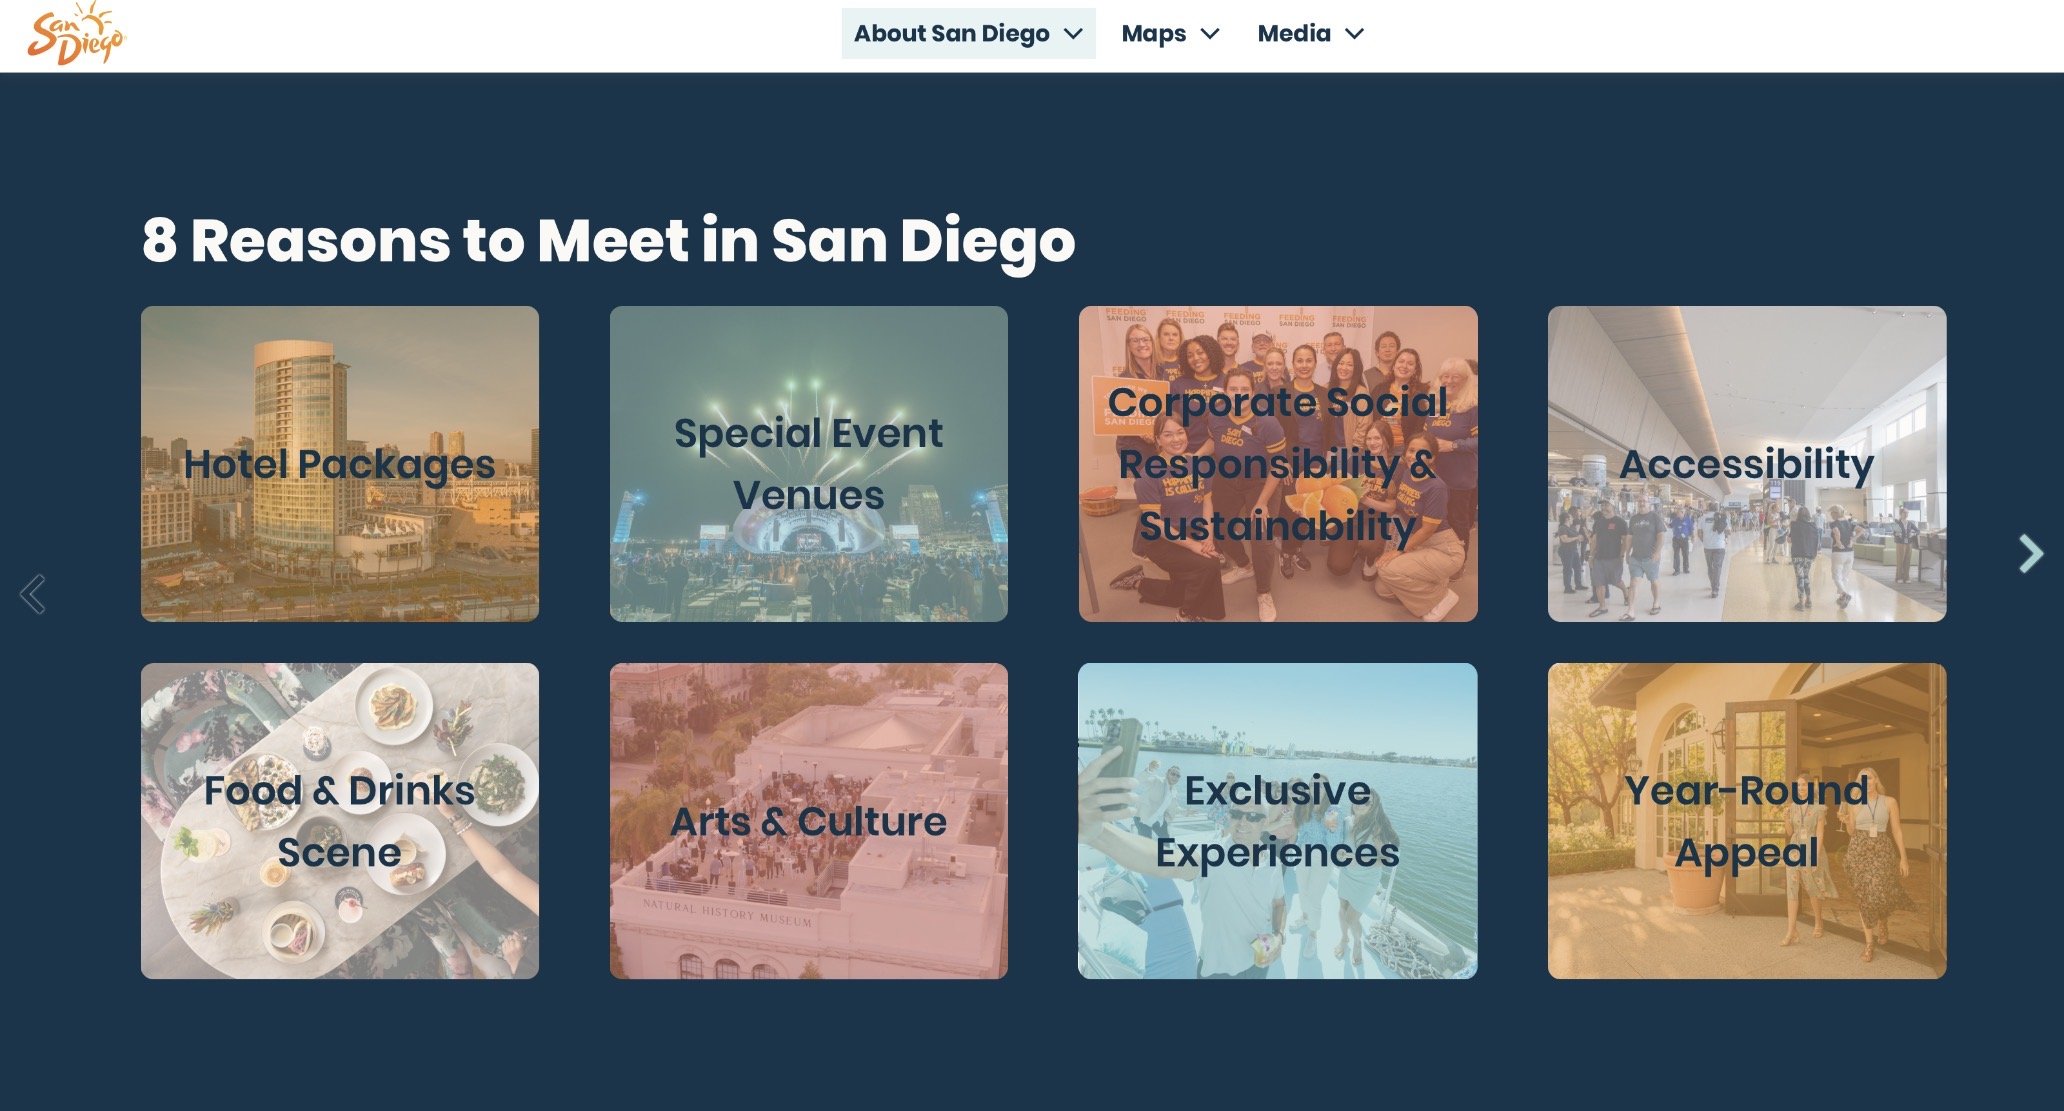Select Corporate Social Responsibility & Sustainability card
This screenshot has height=1111, width=2064.
point(1278,464)
